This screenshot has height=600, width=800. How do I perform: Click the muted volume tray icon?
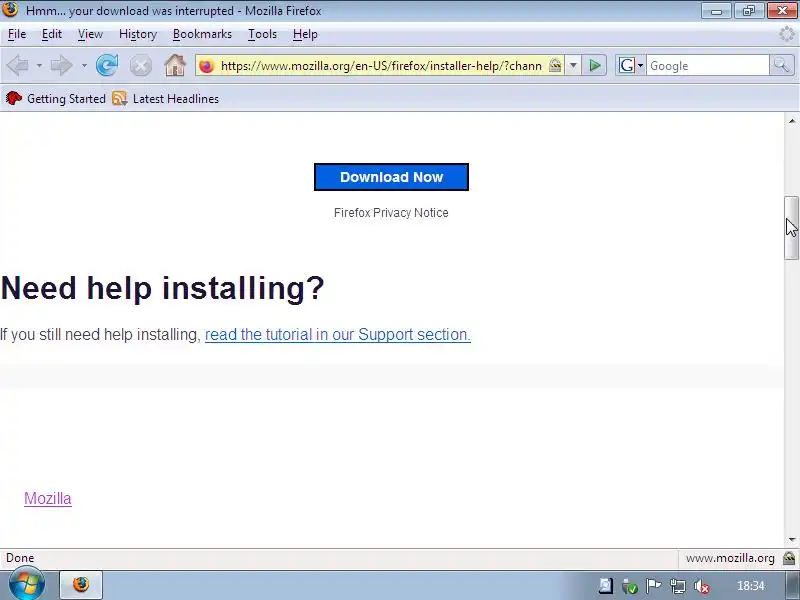[702, 586]
